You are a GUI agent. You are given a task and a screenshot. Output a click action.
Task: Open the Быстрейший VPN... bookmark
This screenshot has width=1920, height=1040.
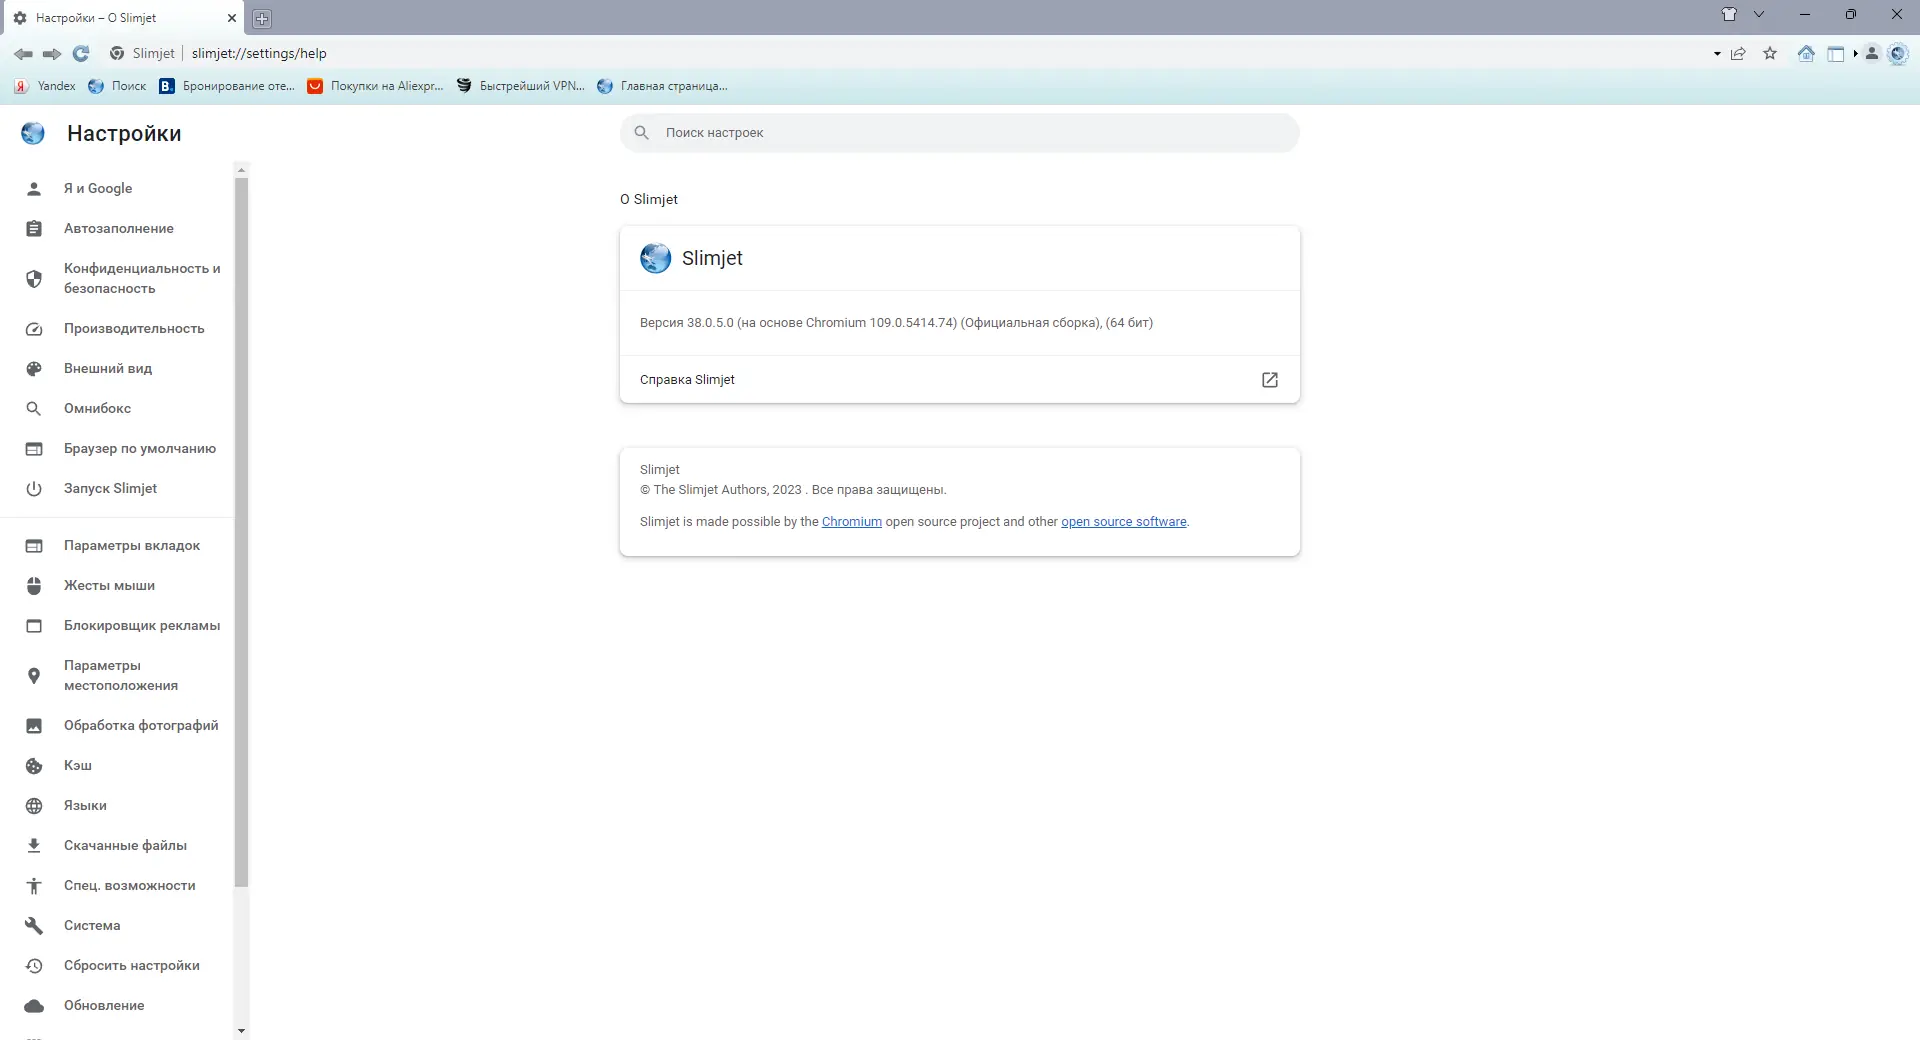[520, 86]
